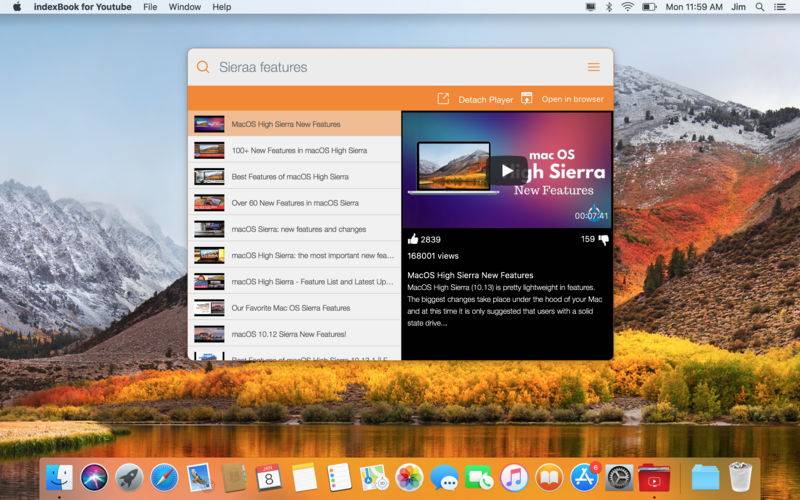The image size is (800, 500).
Task: Open iBooks from the Dock
Action: (549, 478)
